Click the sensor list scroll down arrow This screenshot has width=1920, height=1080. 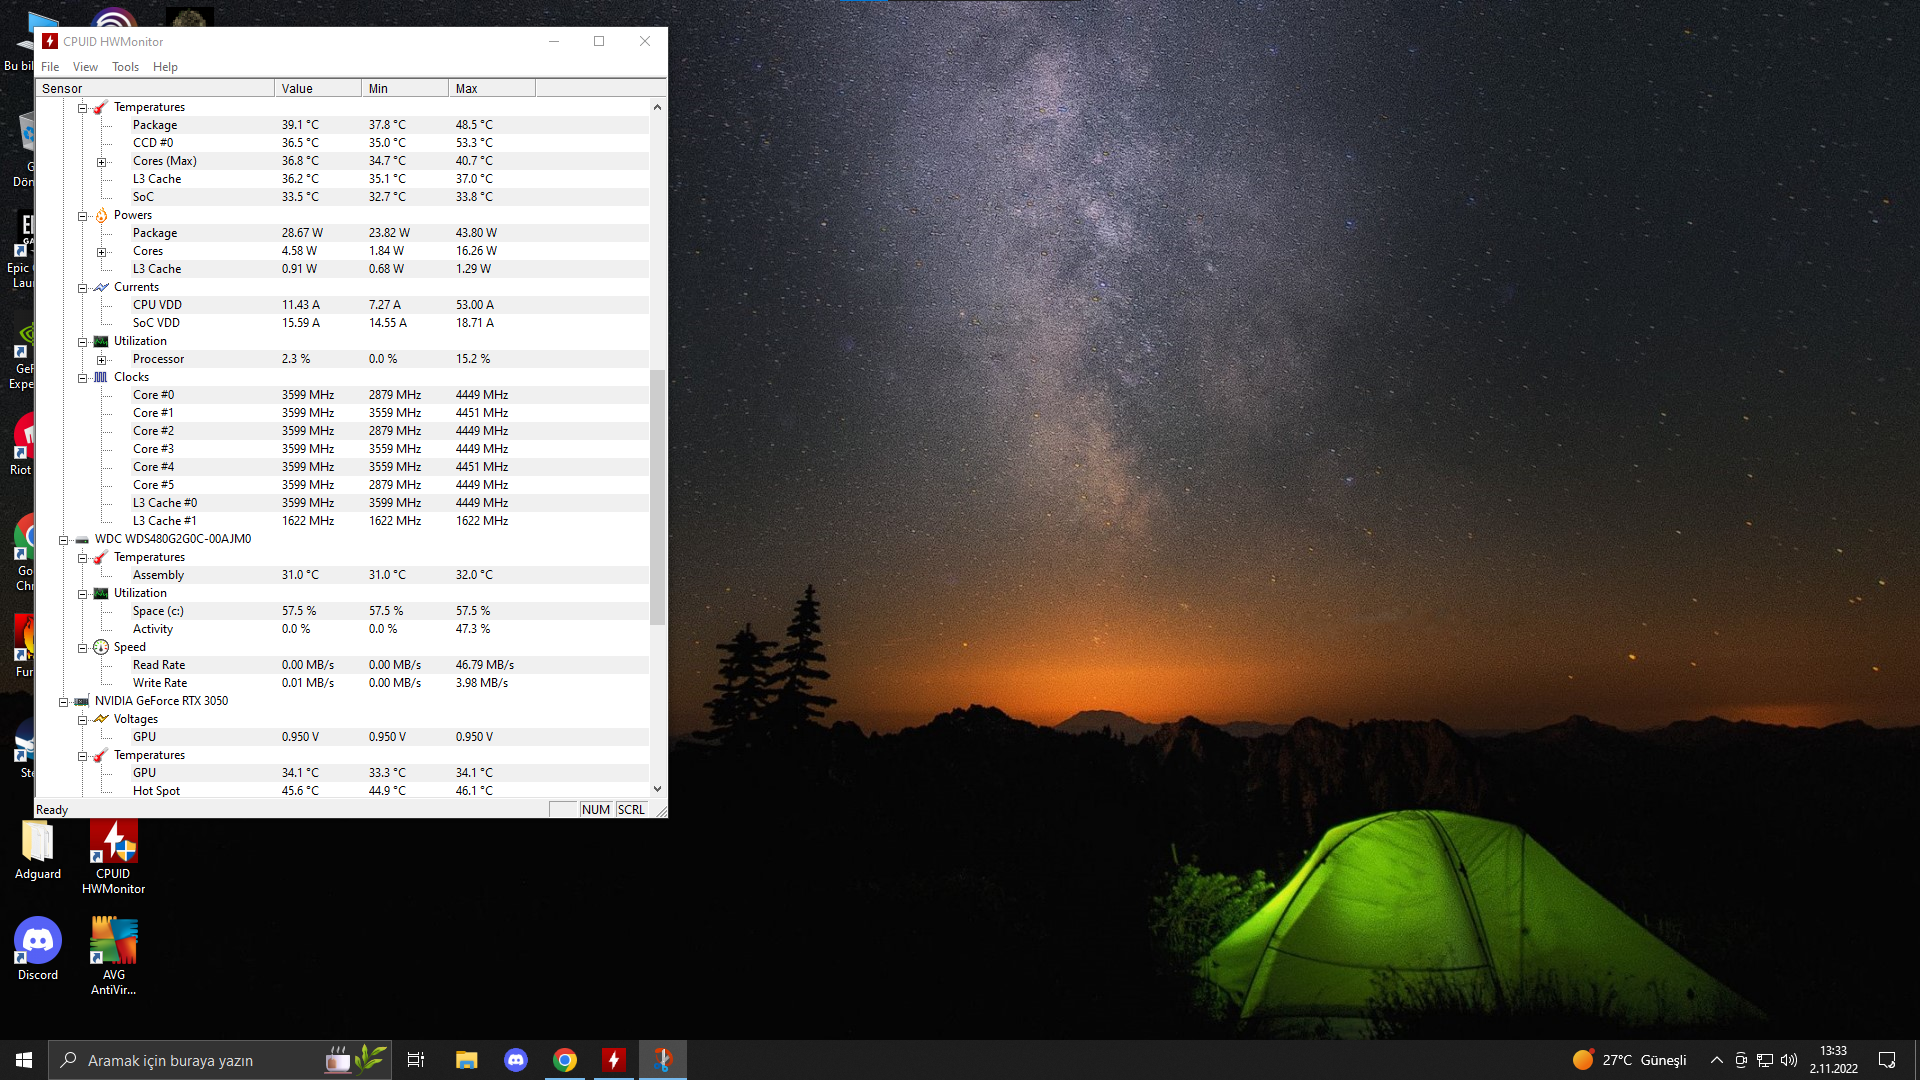pyautogui.click(x=657, y=789)
